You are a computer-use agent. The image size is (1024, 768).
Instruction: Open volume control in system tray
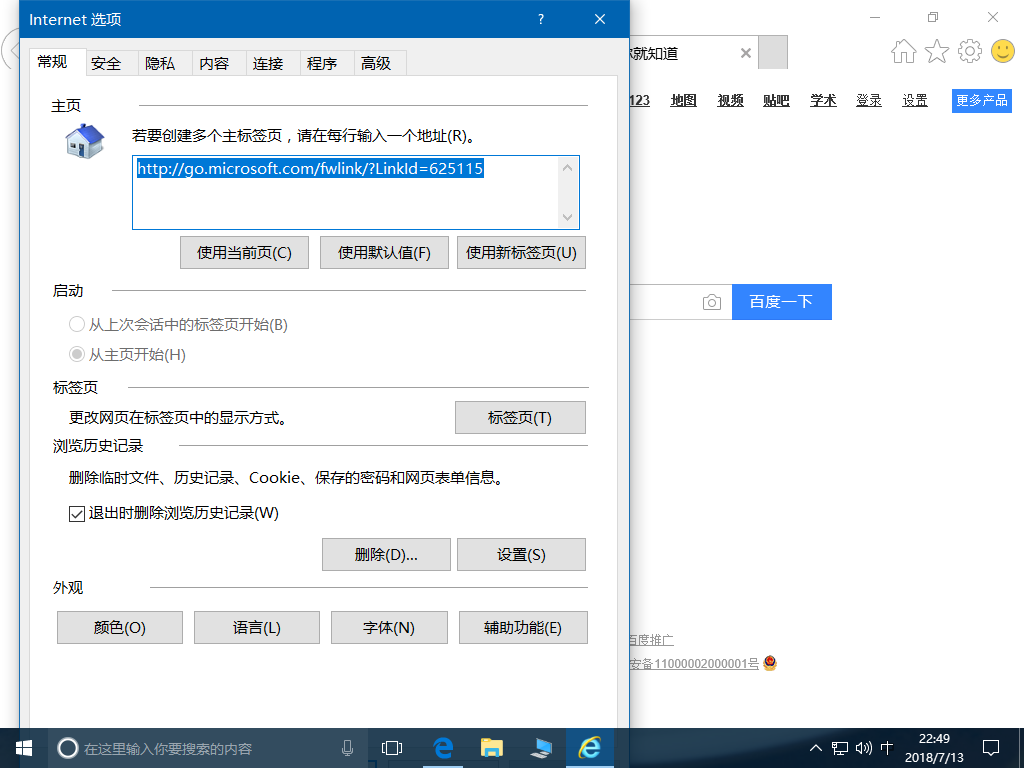pyautogui.click(x=863, y=748)
